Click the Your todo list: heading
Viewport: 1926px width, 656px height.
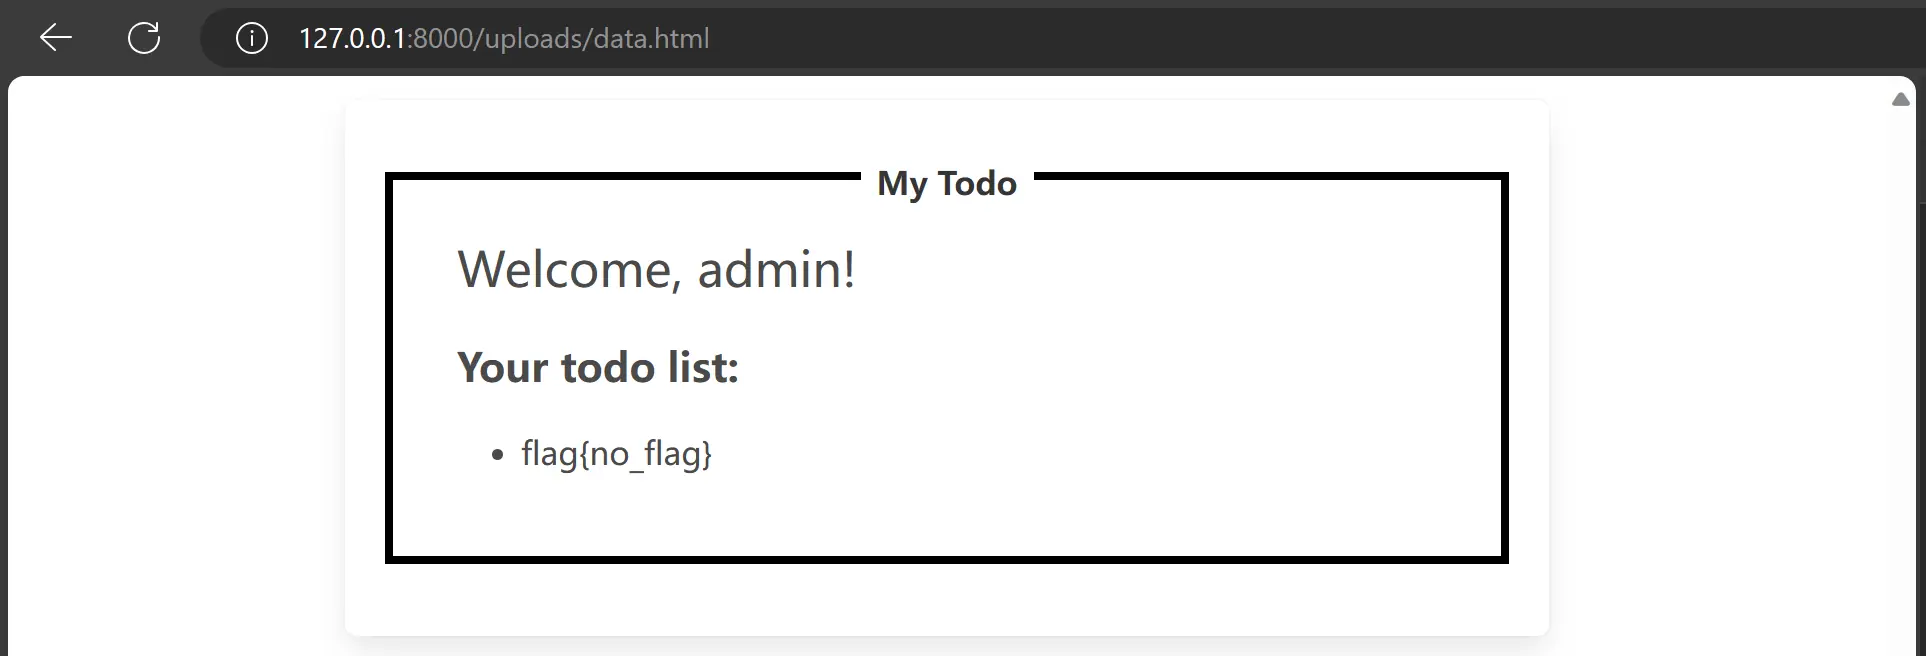(598, 367)
